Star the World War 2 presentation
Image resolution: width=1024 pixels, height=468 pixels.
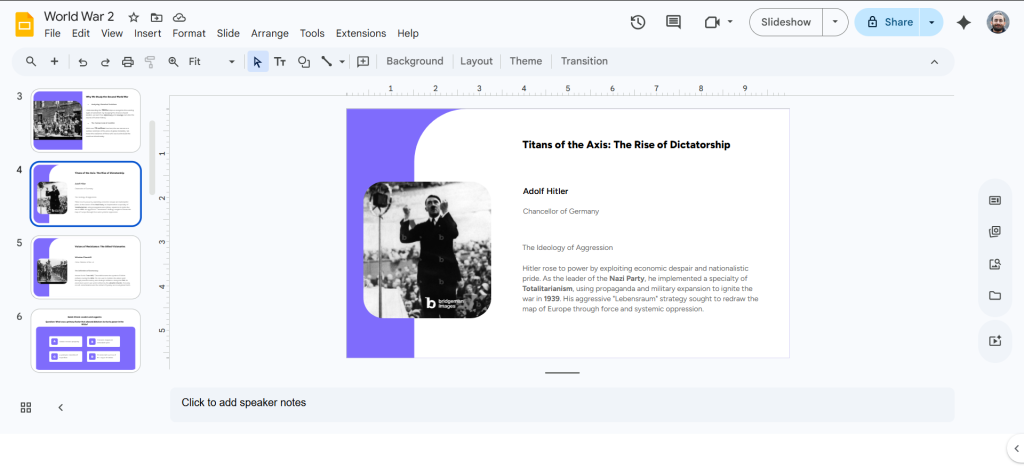(x=133, y=17)
